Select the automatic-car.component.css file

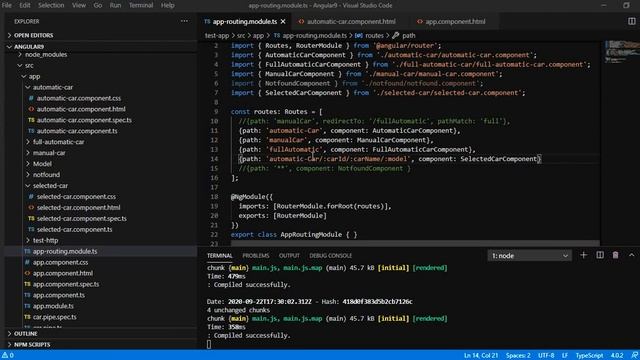point(79,98)
